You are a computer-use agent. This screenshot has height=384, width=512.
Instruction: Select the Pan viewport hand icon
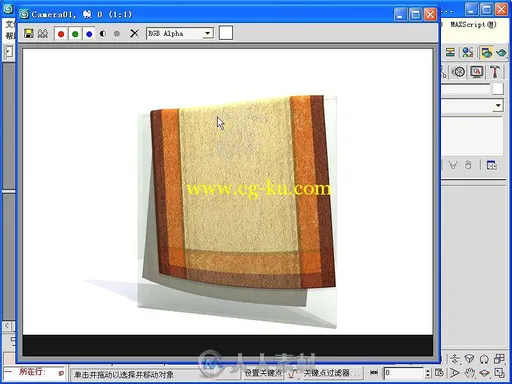point(470,373)
